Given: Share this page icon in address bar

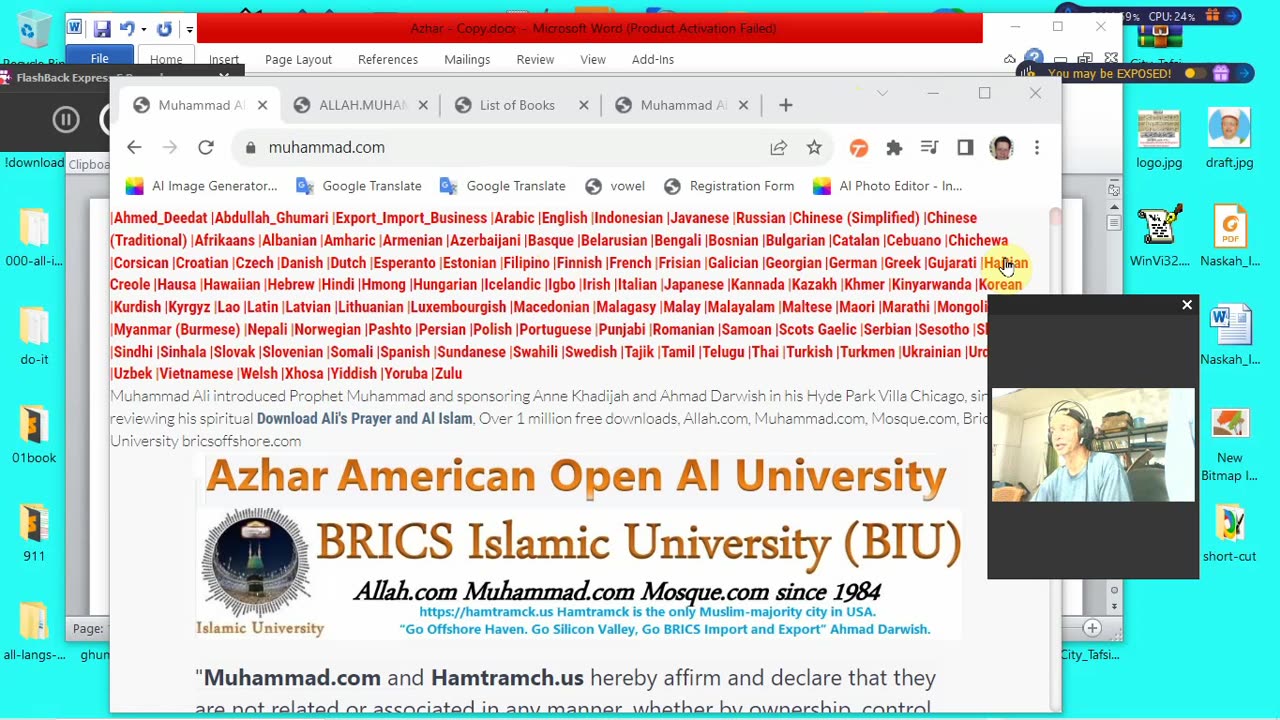Looking at the screenshot, I should [x=778, y=147].
